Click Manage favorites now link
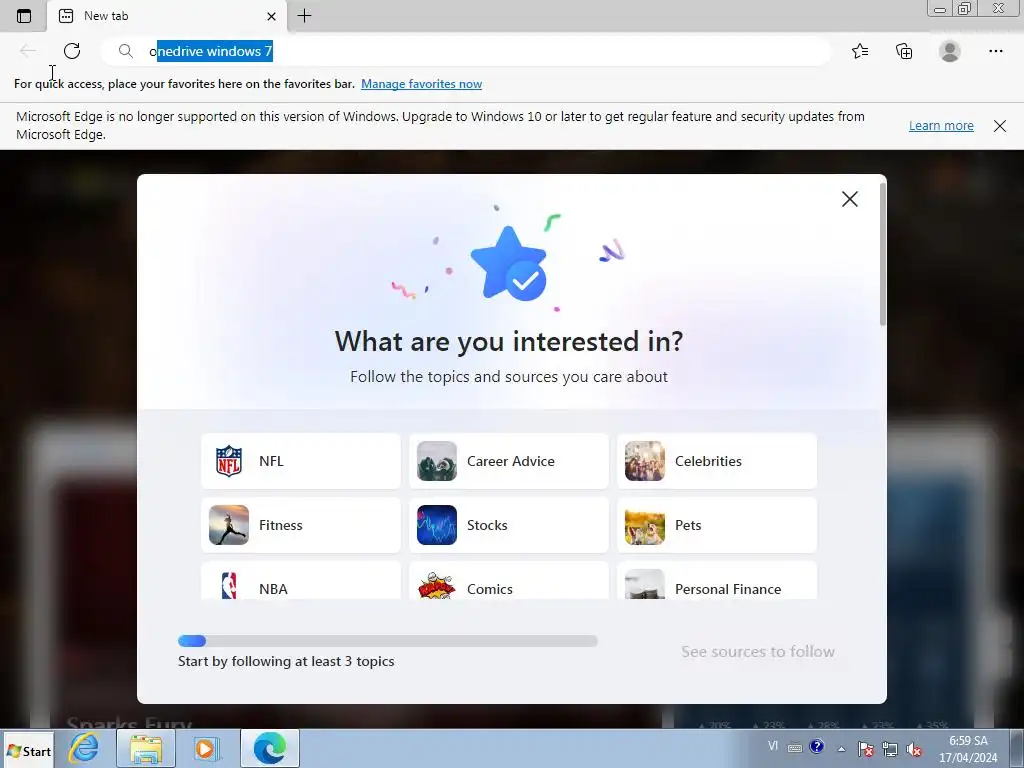 pos(421,84)
